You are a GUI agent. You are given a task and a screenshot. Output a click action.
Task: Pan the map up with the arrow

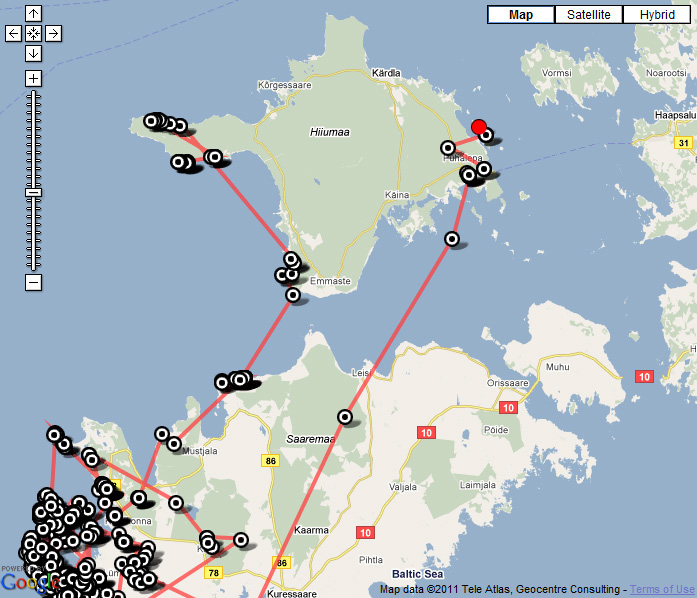33,14
